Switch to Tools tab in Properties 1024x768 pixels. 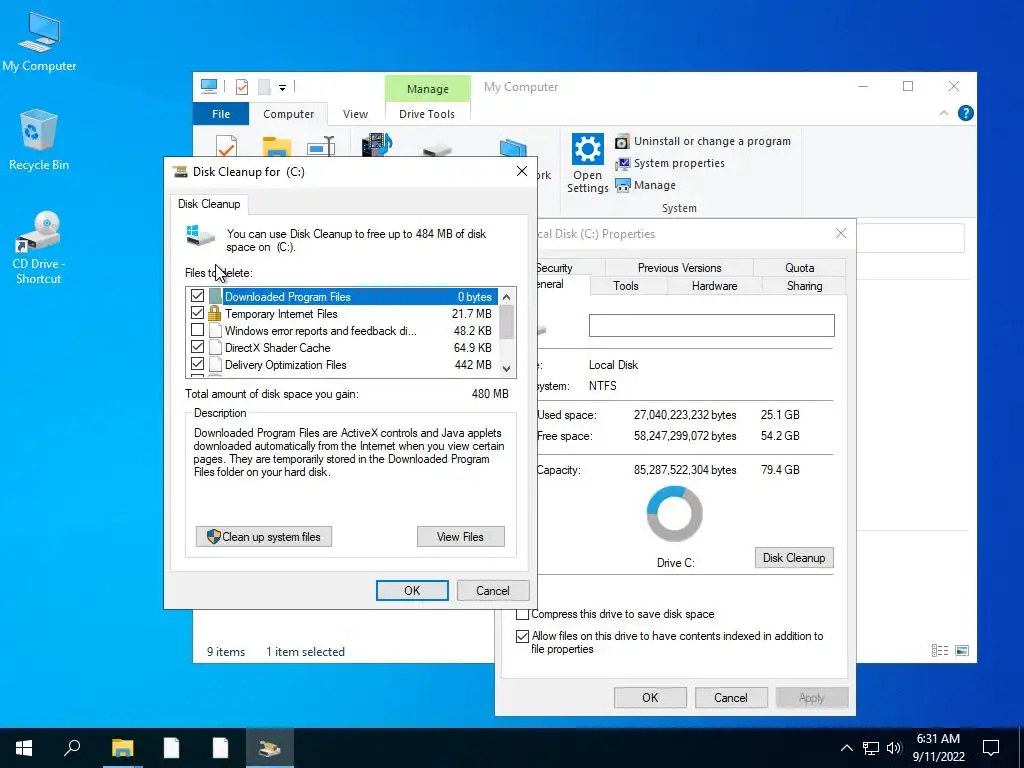626,285
